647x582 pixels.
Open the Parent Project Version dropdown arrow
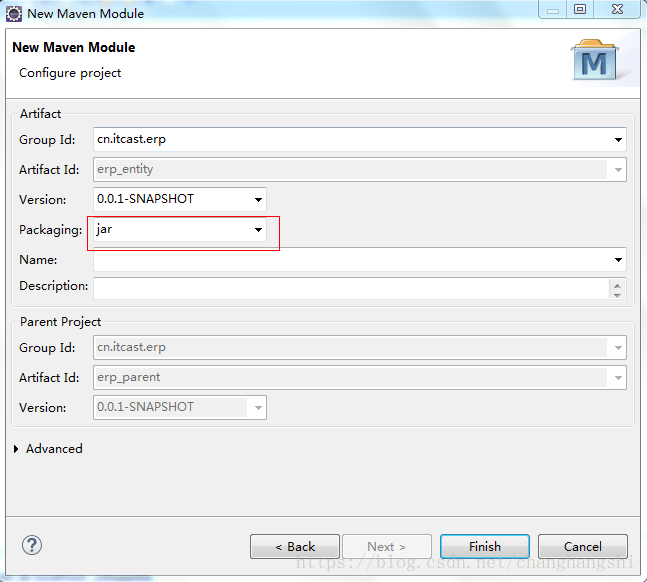[x=258, y=408]
